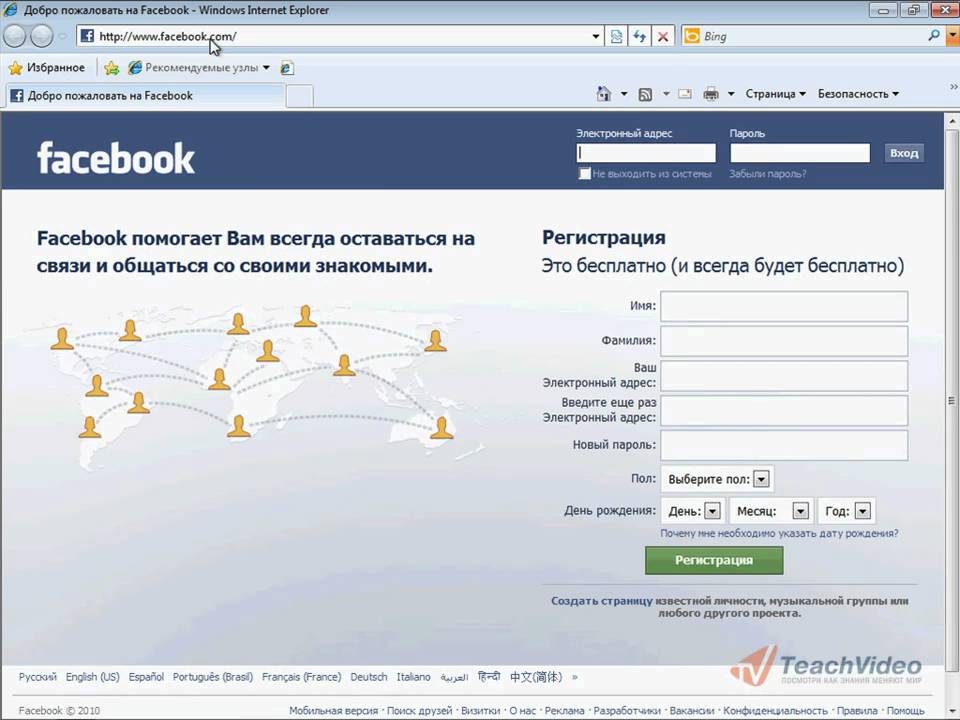Click the 'Вход' login button
The height and width of the screenshot is (720, 960).
[904, 153]
